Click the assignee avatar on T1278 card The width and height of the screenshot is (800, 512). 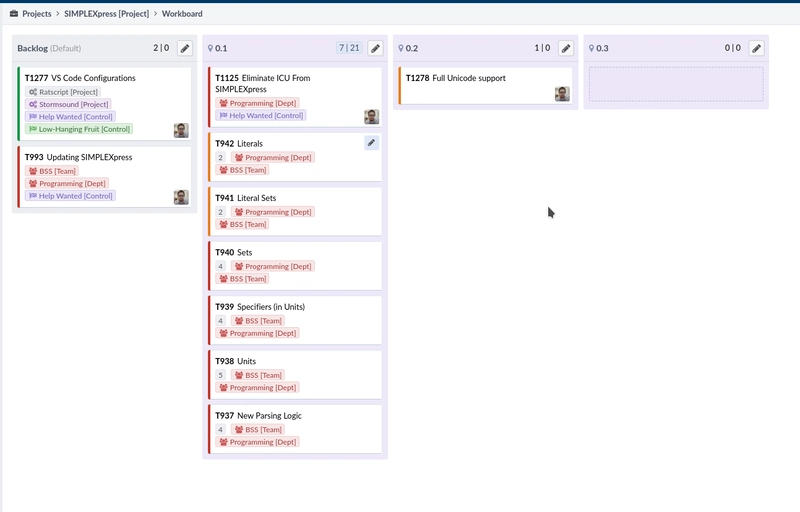click(x=562, y=94)
